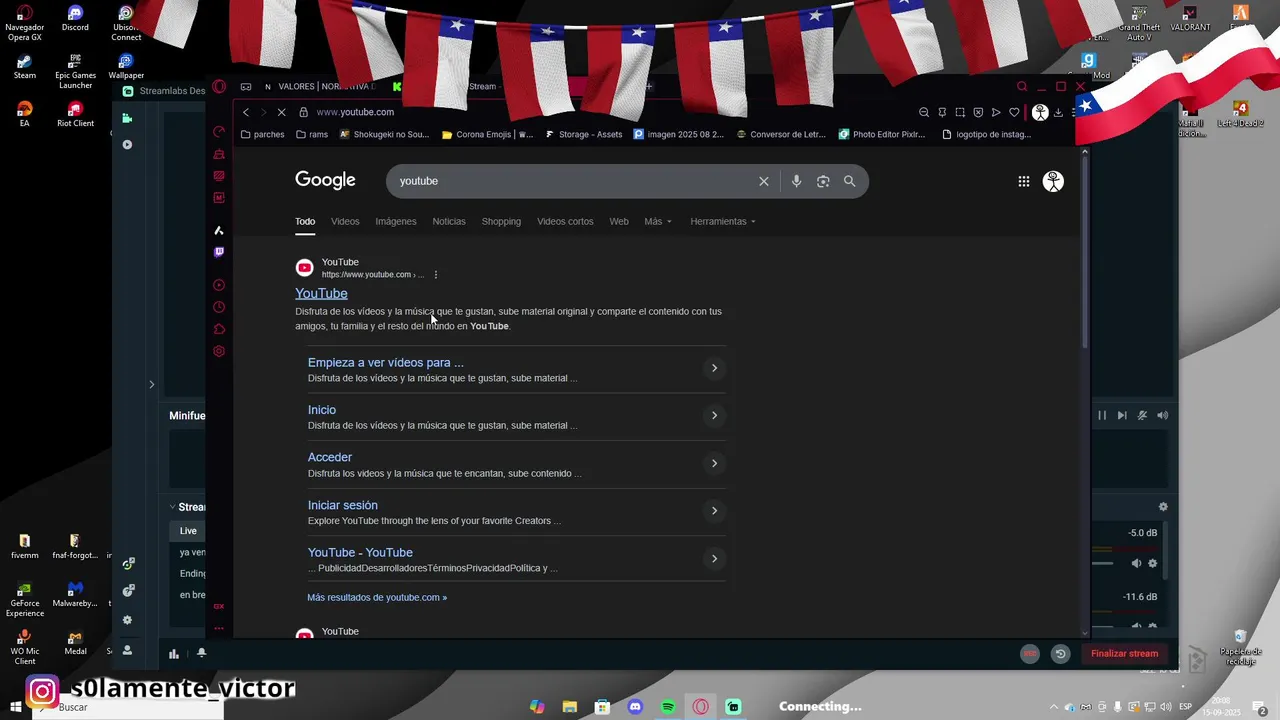
Task: Mute the -5.0 dB audio source speaker
Action: (1136, 563)
